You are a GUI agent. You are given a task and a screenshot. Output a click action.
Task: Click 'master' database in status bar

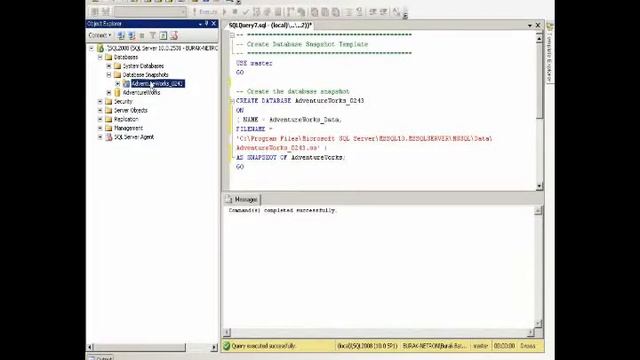click(x=480, y=346)
